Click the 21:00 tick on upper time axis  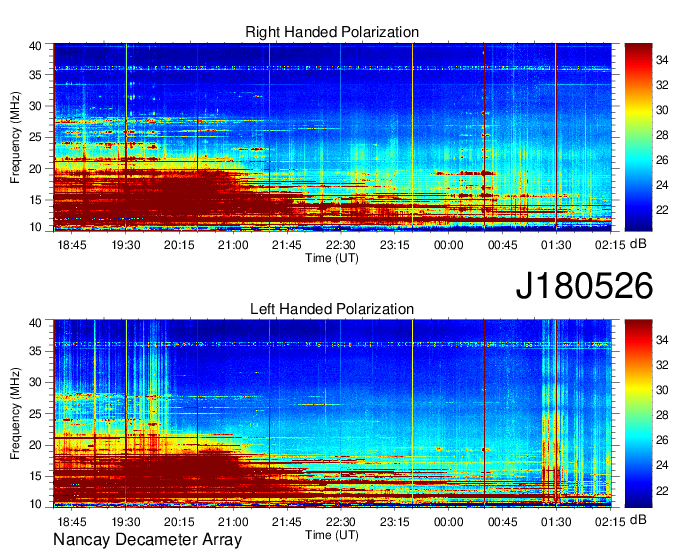point(233,245)
